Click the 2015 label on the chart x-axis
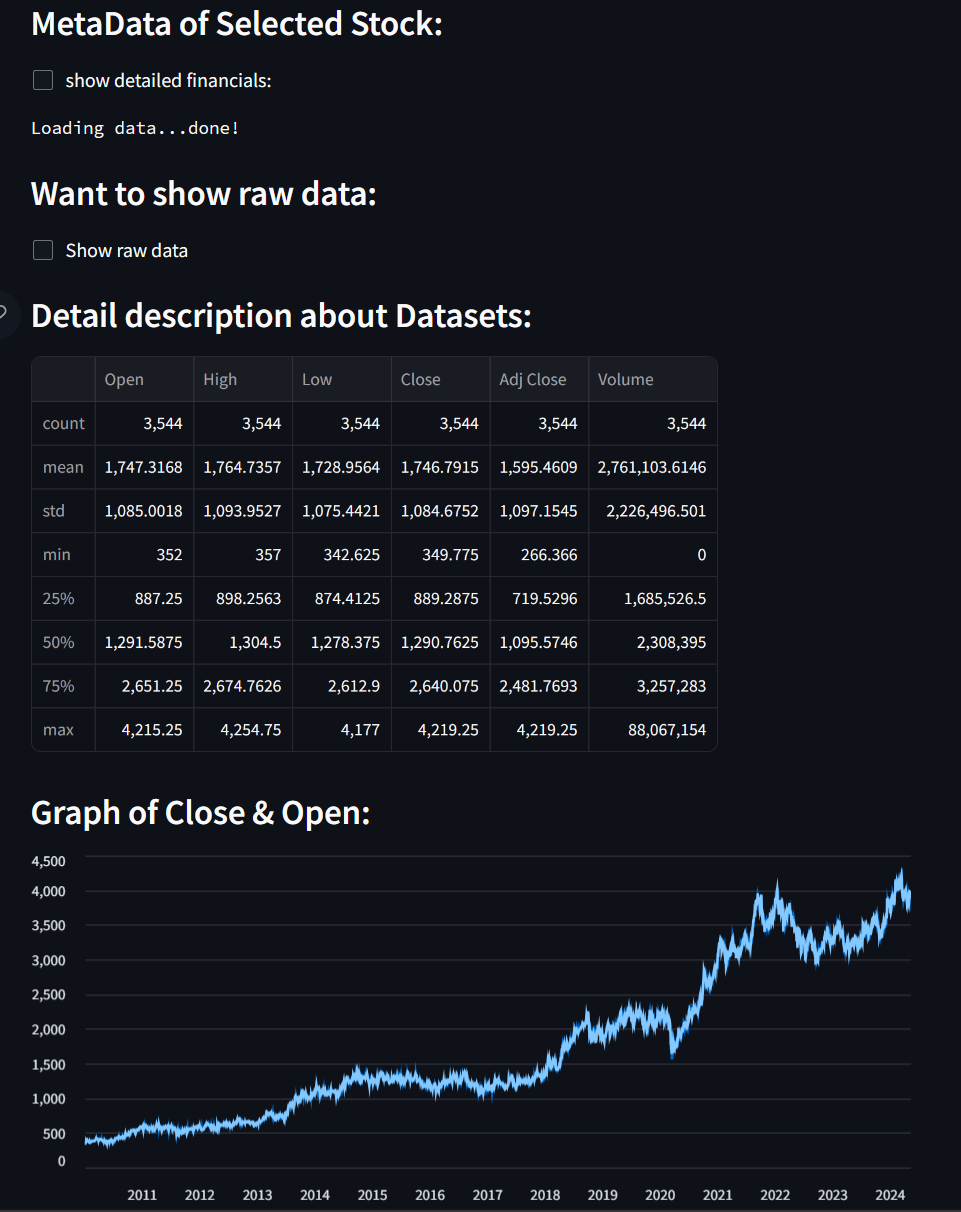Screen dimensions: 961x1212 (372, 1194)
